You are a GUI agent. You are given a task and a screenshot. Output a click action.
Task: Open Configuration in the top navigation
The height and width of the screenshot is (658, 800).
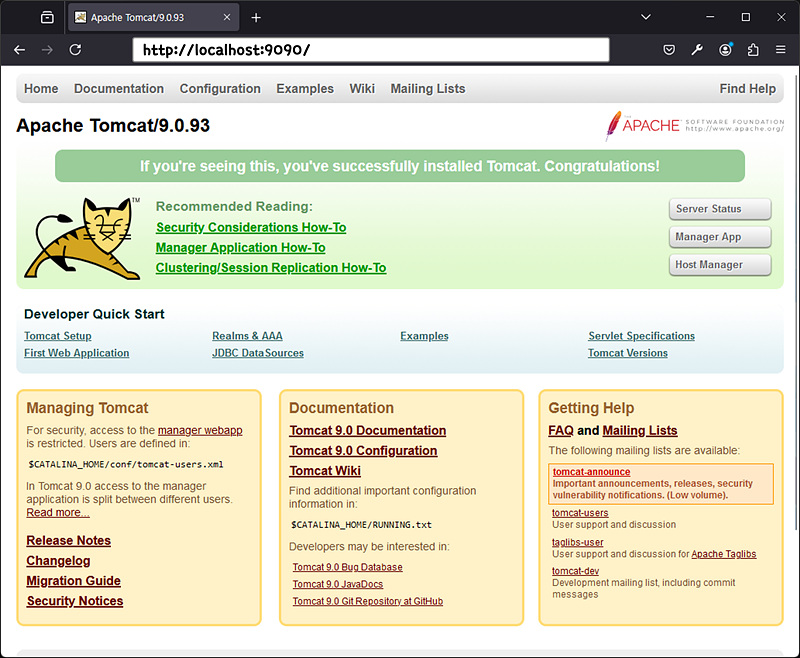220,89
